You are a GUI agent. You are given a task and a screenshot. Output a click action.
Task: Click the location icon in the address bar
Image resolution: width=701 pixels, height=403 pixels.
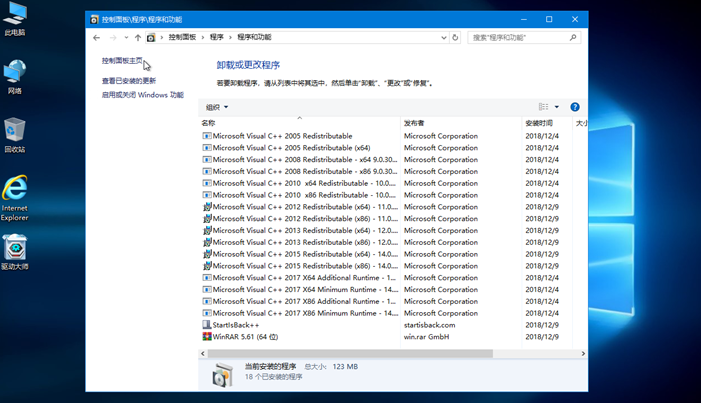point(151,38)
